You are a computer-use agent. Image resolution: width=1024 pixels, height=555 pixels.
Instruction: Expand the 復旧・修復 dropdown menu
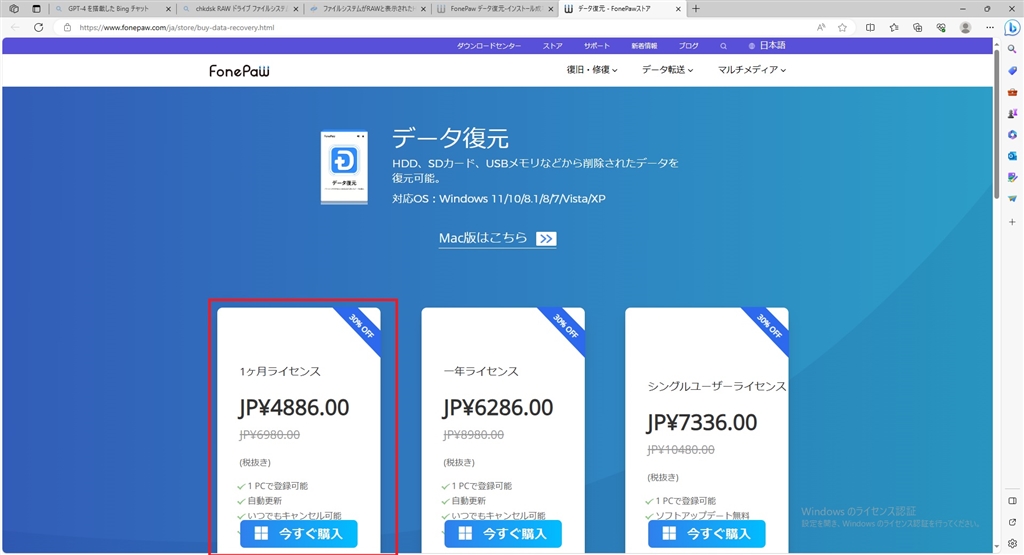pos(592,70)
